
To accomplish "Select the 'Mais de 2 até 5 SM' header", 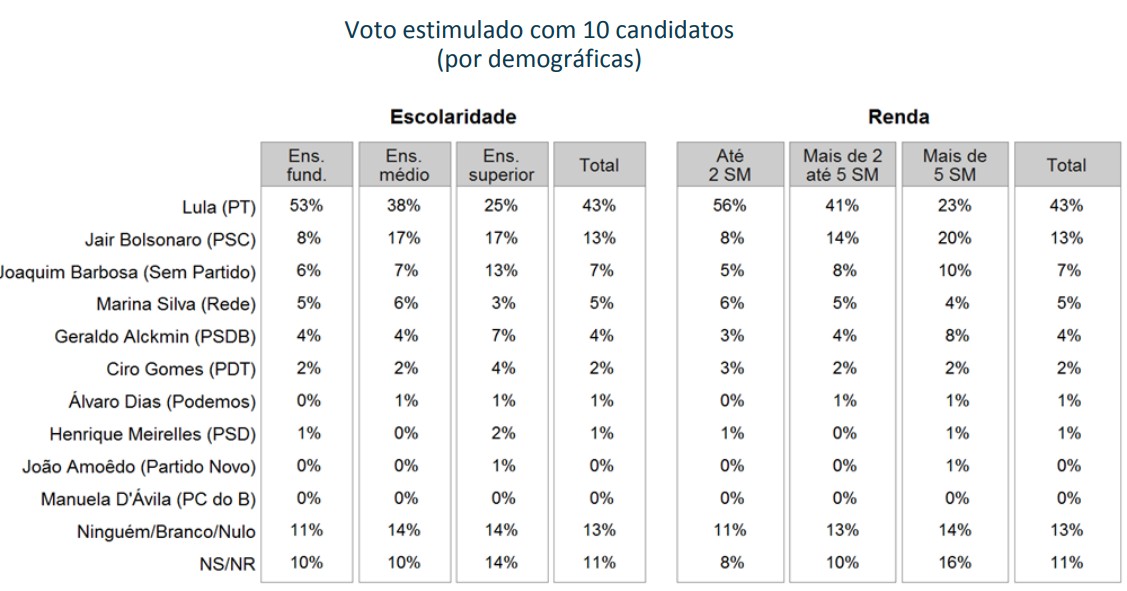I will point(842,165).
